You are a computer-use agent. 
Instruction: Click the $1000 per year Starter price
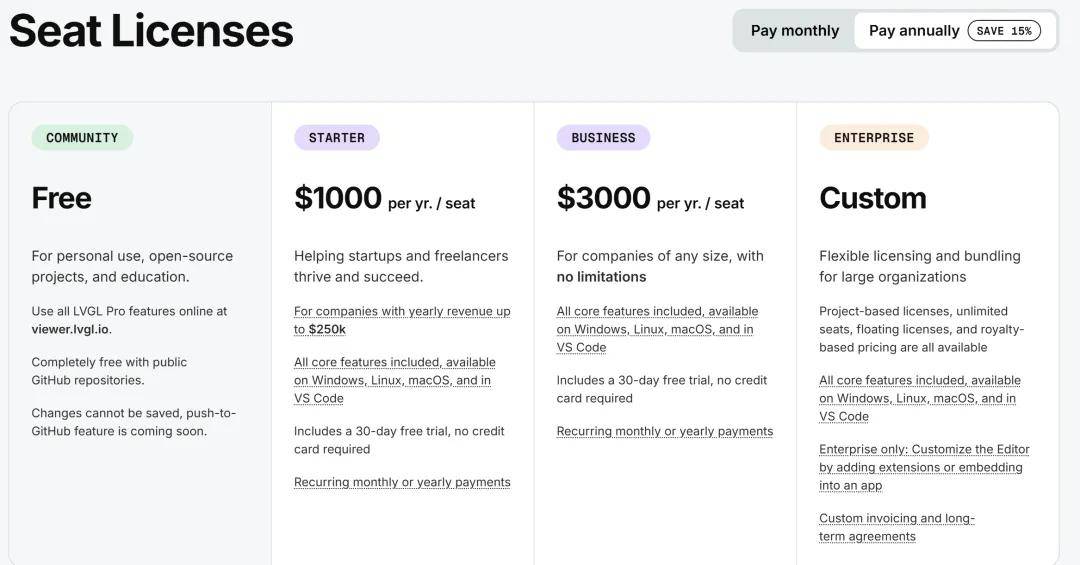tap(384, 198)
